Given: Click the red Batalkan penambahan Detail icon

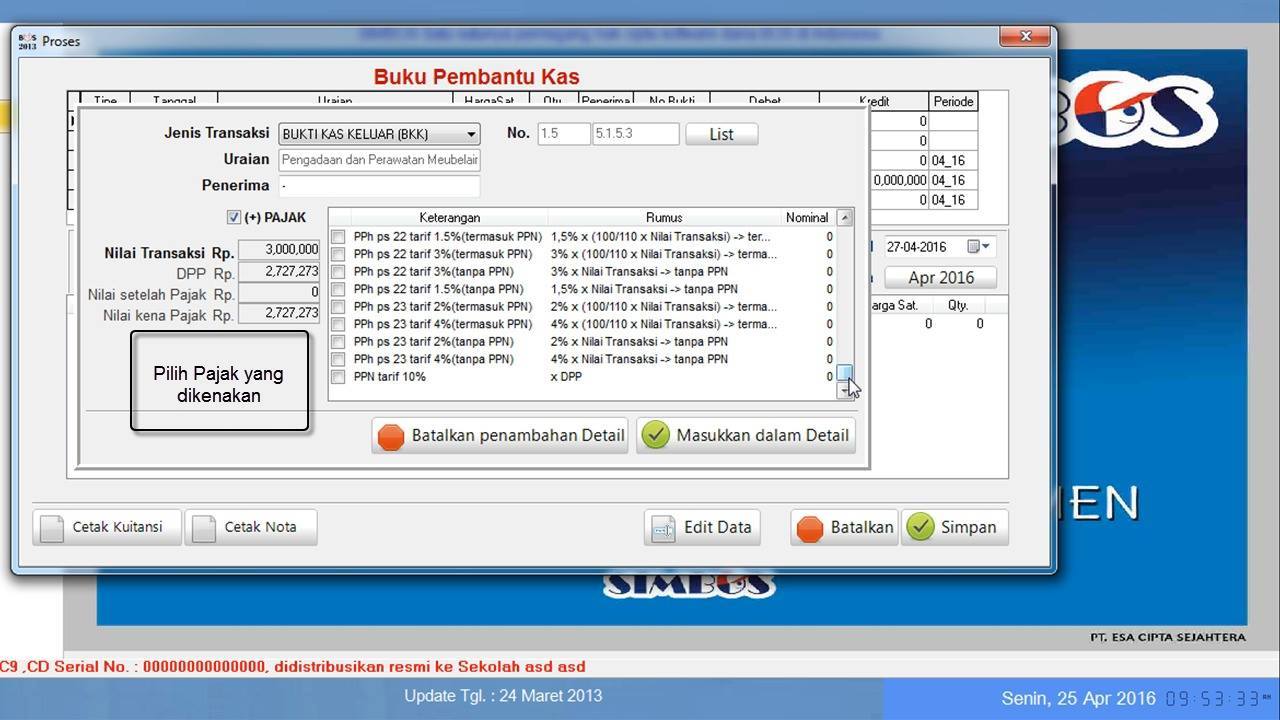Looking at the screenshot, I should pyautogui.click(x=391, y=436).
